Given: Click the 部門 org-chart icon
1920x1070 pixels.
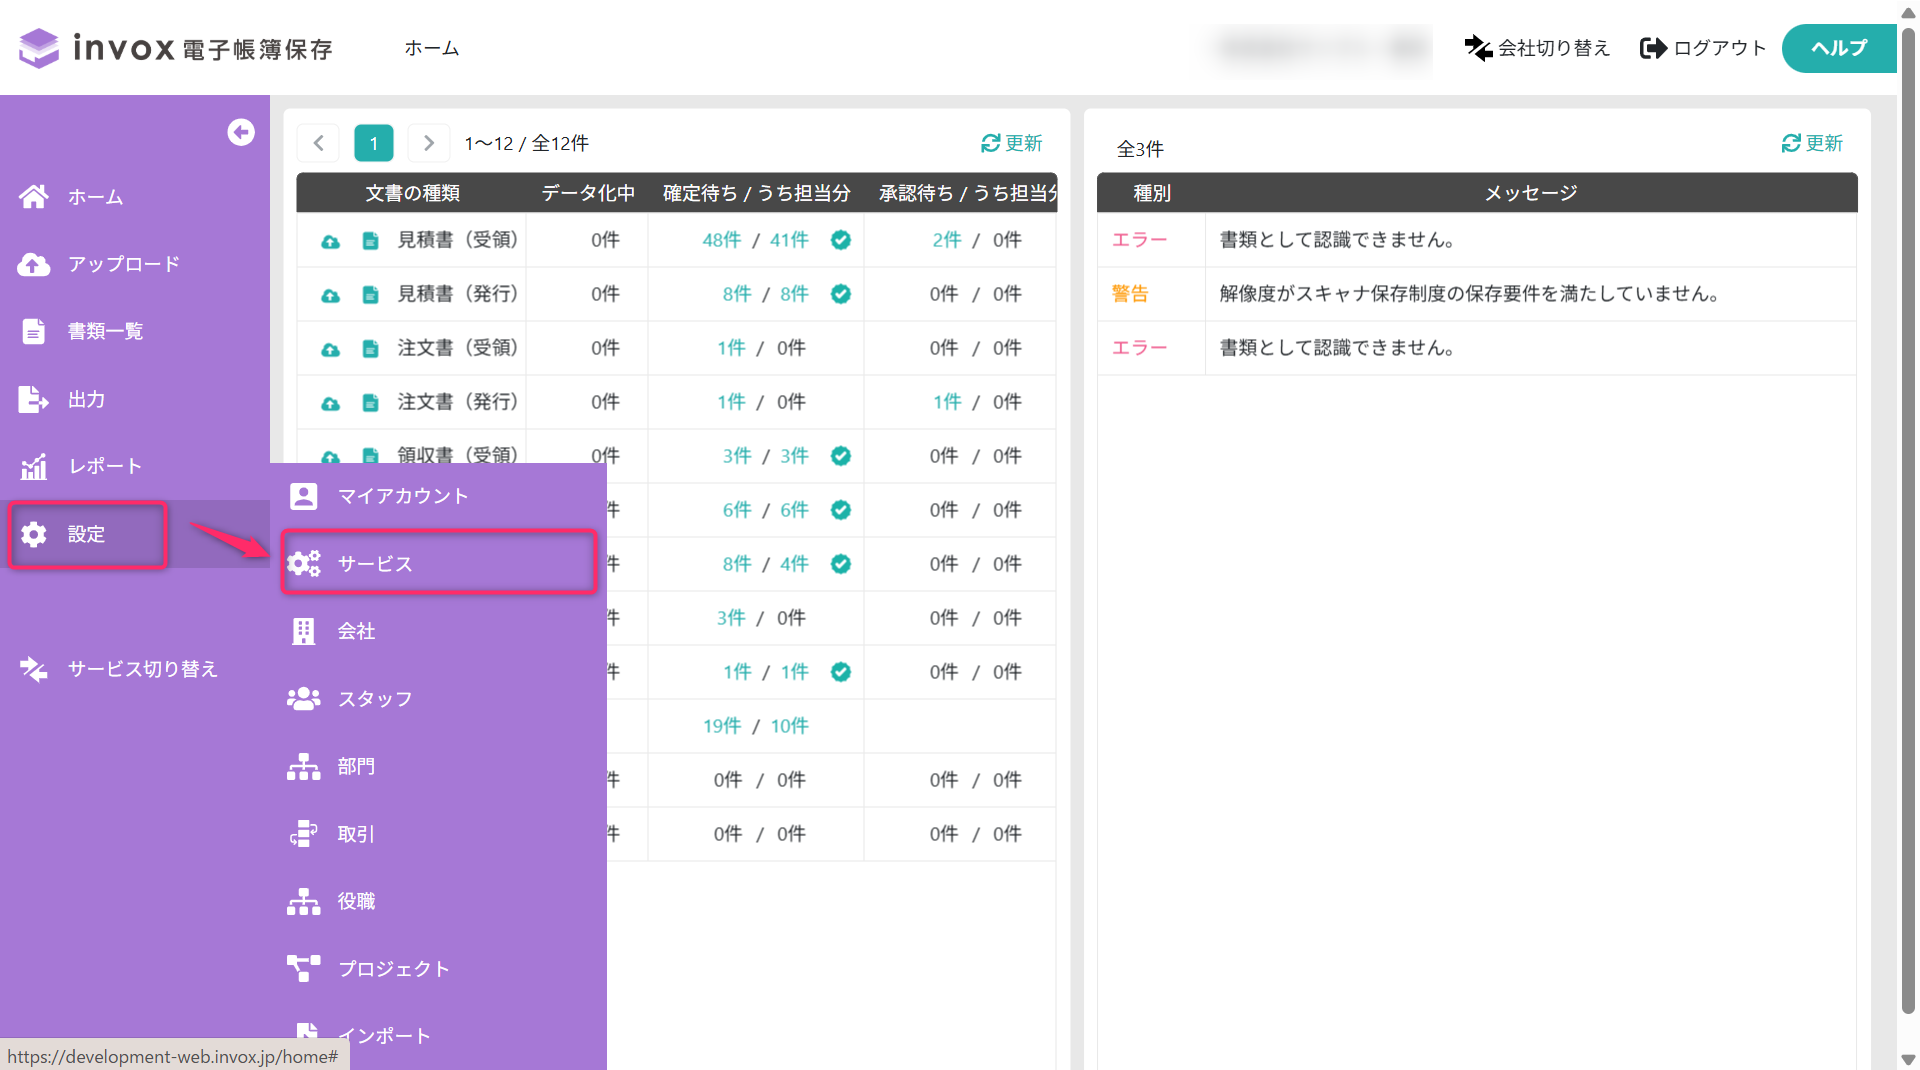Looking at the screenshot, I should (303, 766).
